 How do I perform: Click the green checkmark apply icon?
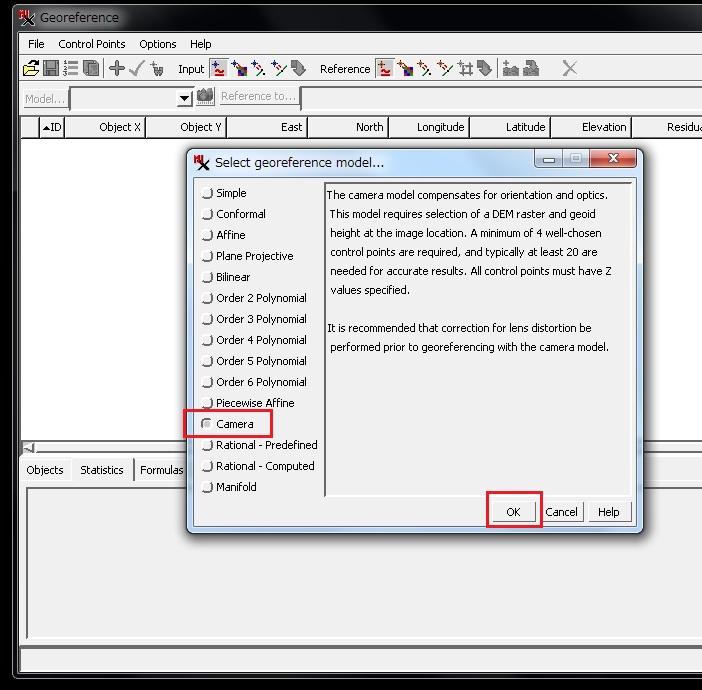pos(137,69)
